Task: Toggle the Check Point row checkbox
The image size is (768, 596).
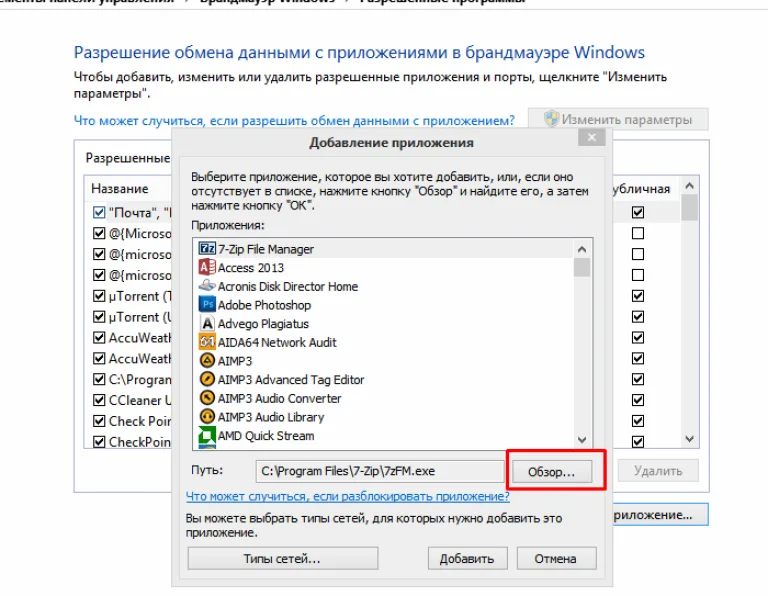Action: 99,421
